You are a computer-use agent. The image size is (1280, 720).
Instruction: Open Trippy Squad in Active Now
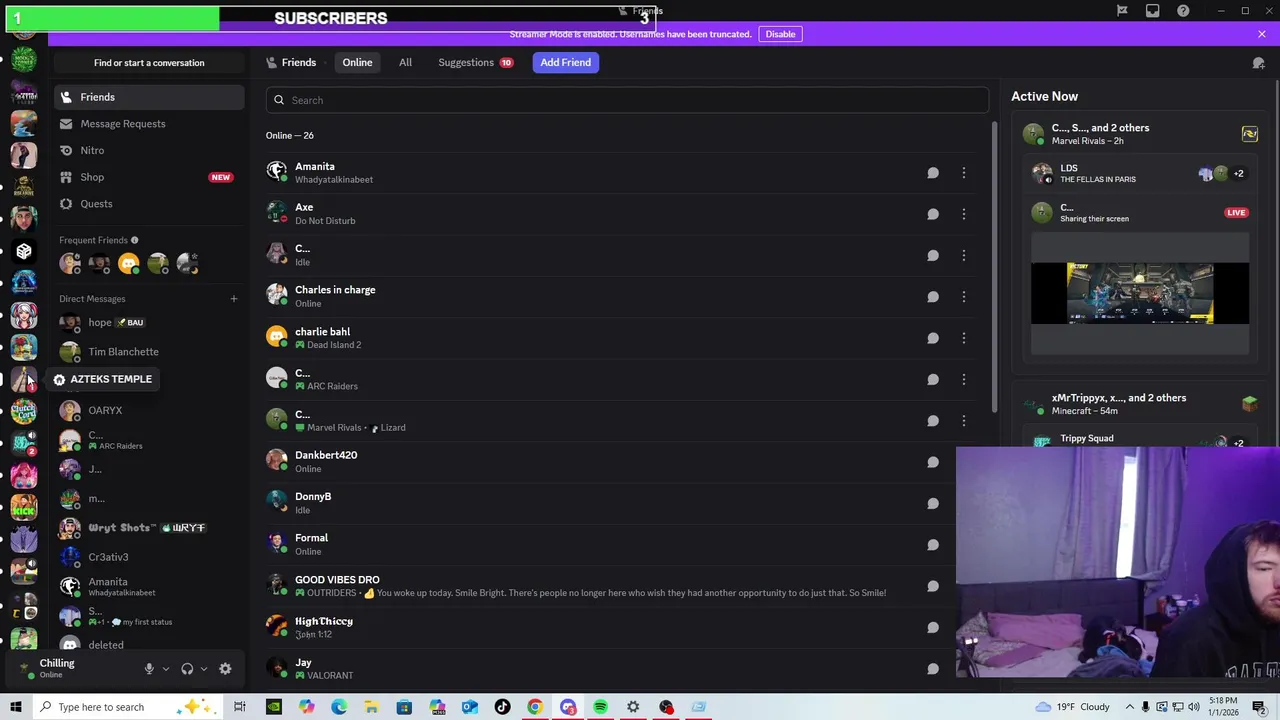tap(1139, 439)
